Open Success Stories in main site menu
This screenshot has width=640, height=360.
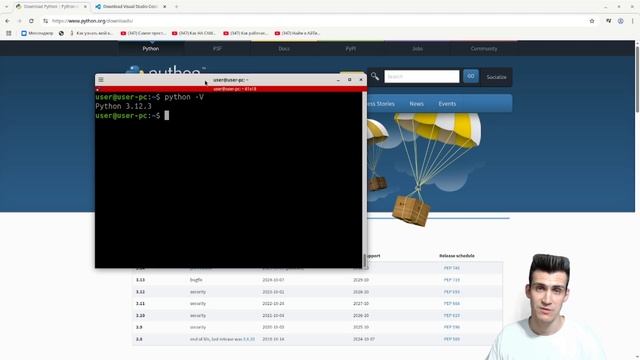pos(381,104)
